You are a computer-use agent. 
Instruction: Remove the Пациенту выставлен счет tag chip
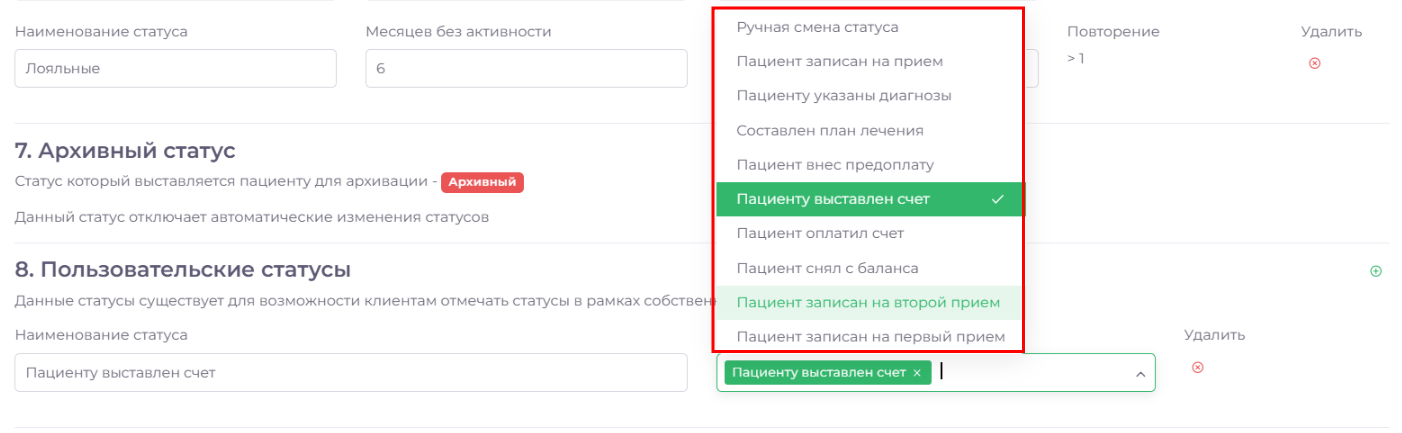[917, 373]
